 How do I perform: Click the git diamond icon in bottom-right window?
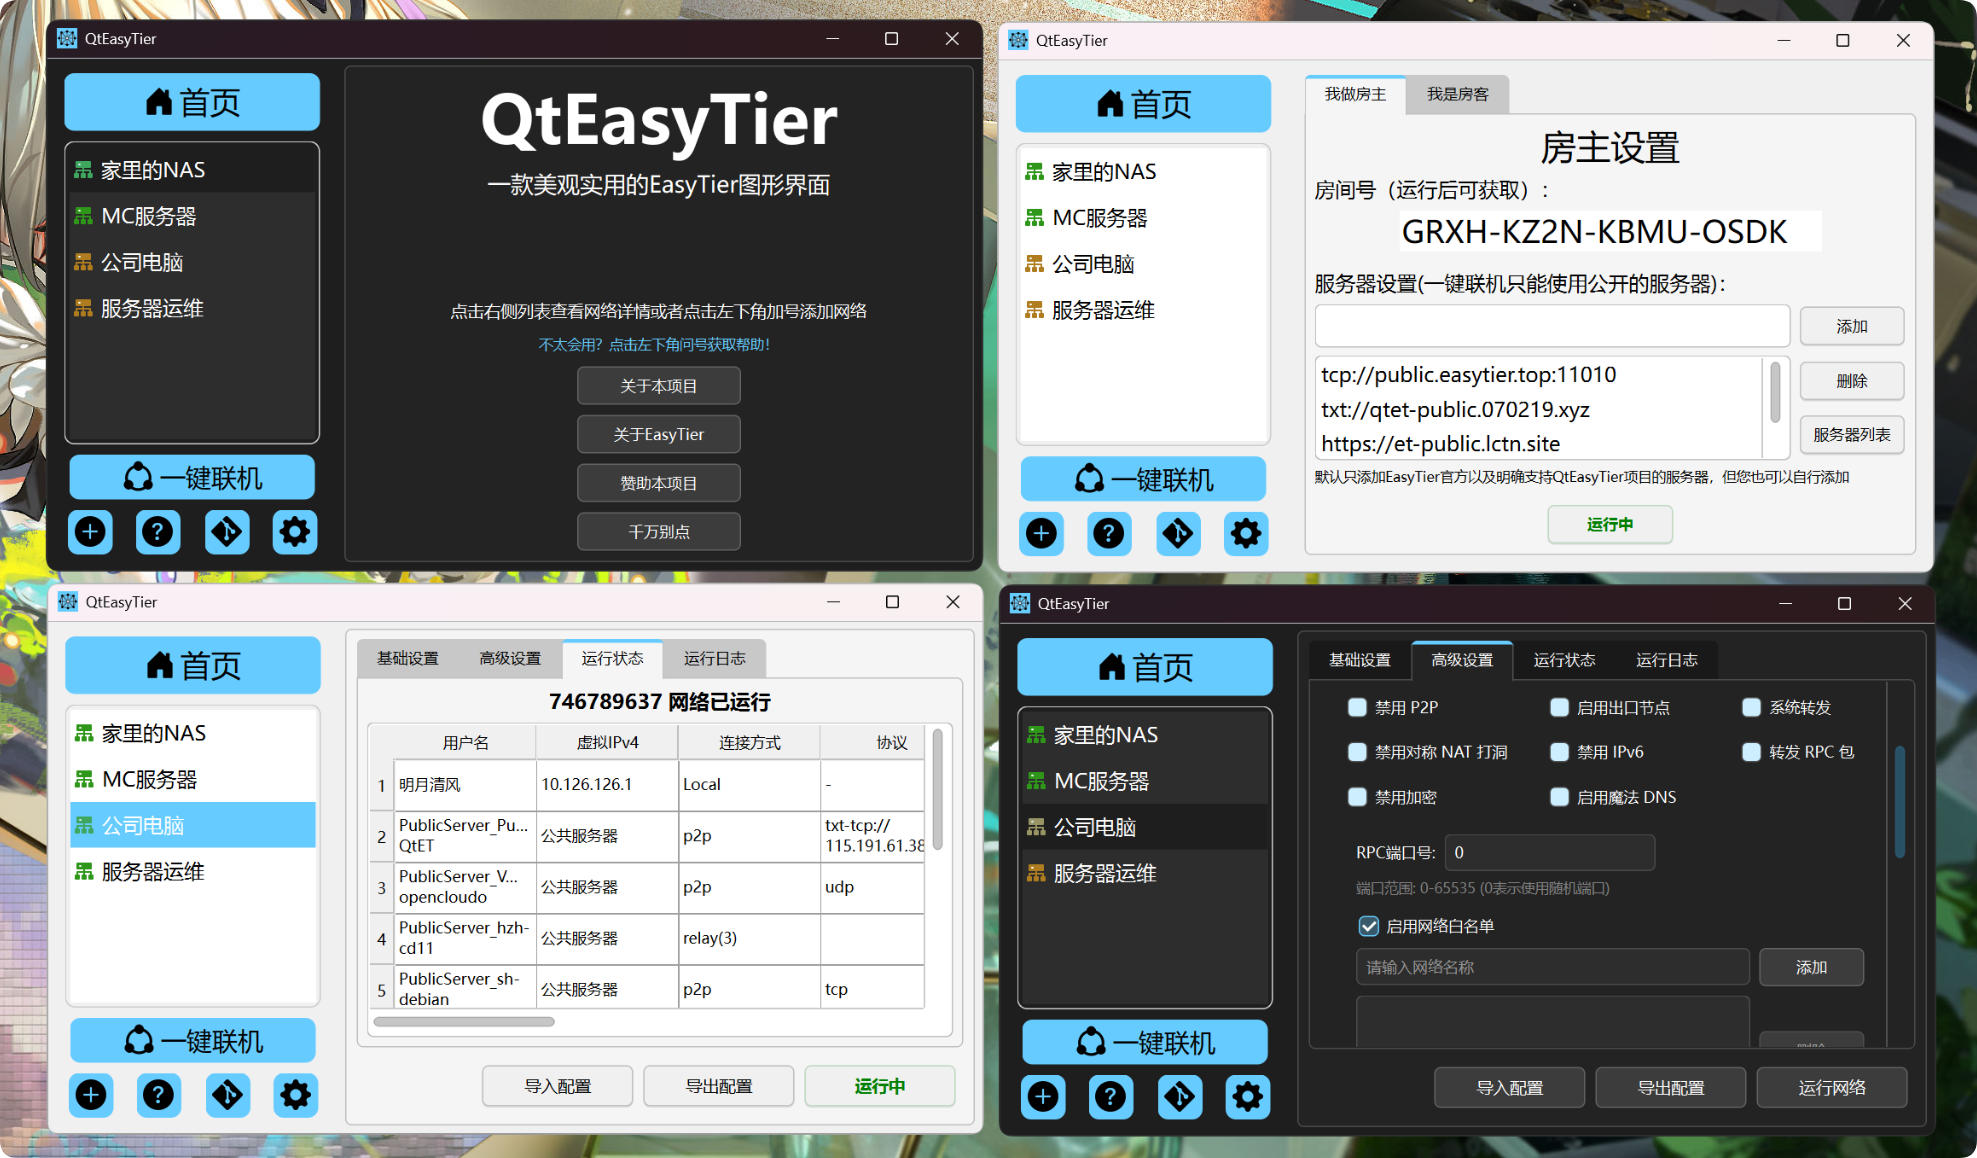click(1180, 1097)
